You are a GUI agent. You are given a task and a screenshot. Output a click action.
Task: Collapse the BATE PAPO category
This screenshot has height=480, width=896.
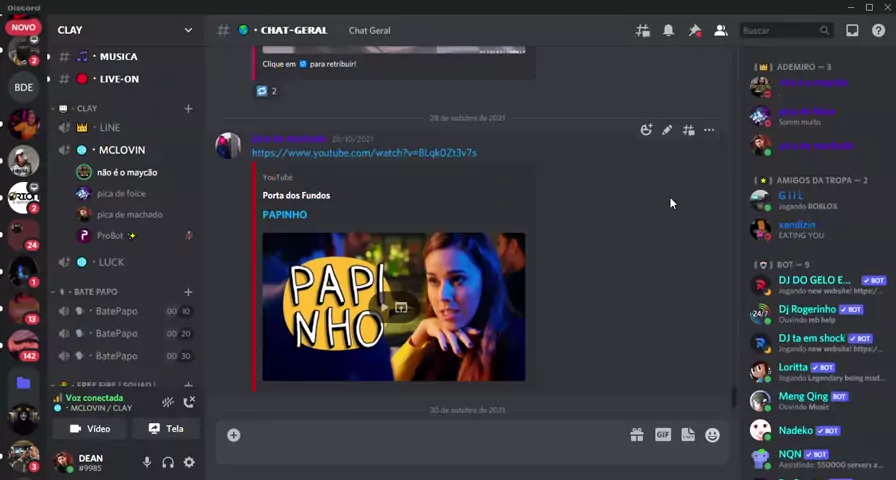point(95,292)
